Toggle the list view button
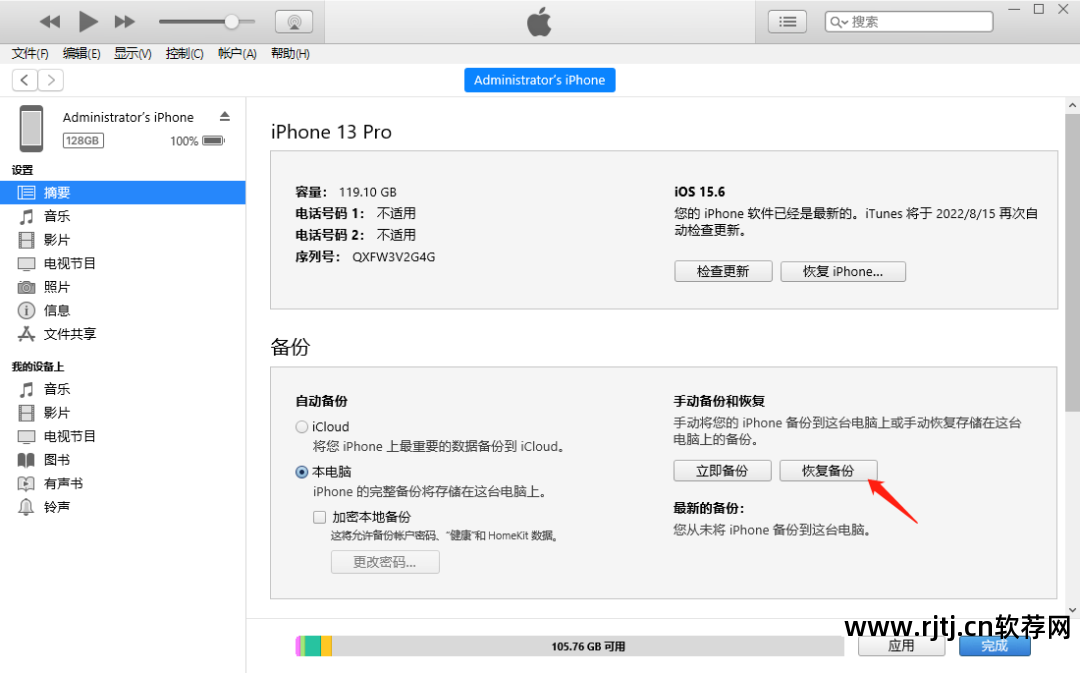The height and width of the screenshot is (673, 1080). 787,22
